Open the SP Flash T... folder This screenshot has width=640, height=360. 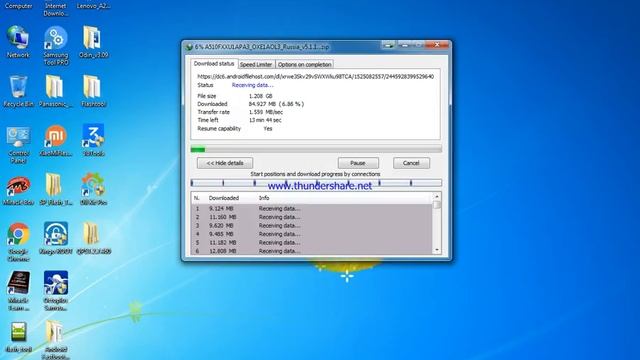point(56,189)
